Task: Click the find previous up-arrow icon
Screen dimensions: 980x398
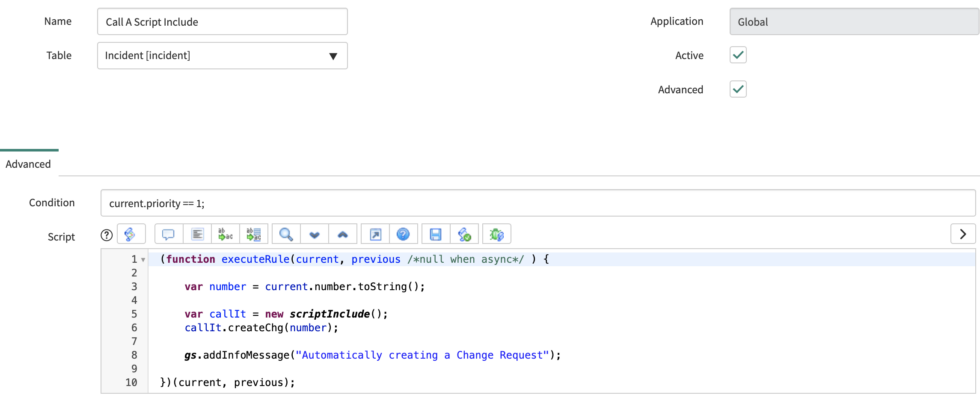Action: pos(342,234)
